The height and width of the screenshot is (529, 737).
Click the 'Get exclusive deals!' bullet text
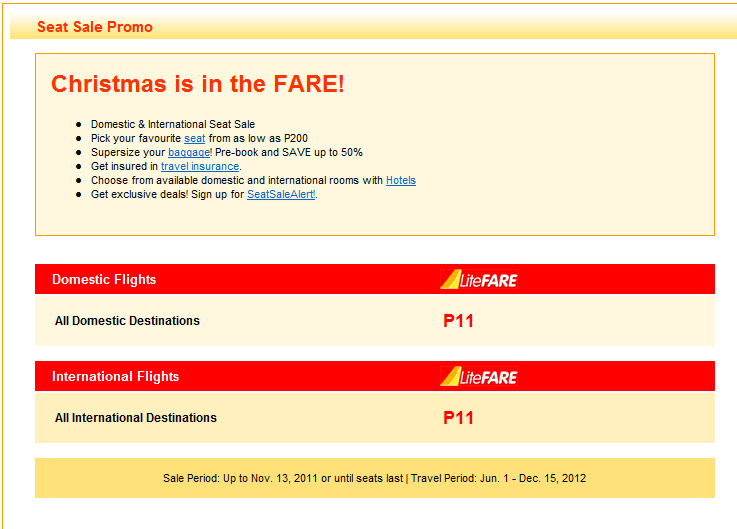click(140, 194)
